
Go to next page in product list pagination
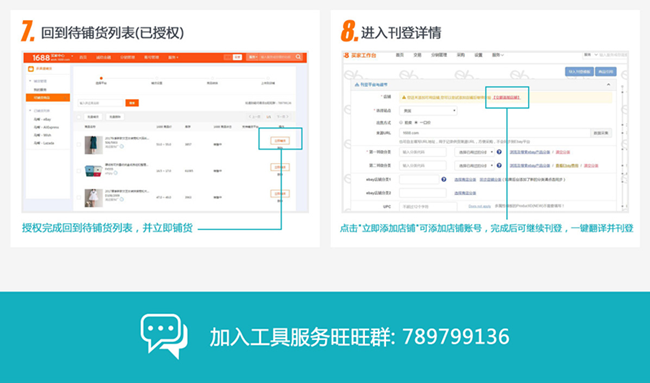tap(282, 117)
